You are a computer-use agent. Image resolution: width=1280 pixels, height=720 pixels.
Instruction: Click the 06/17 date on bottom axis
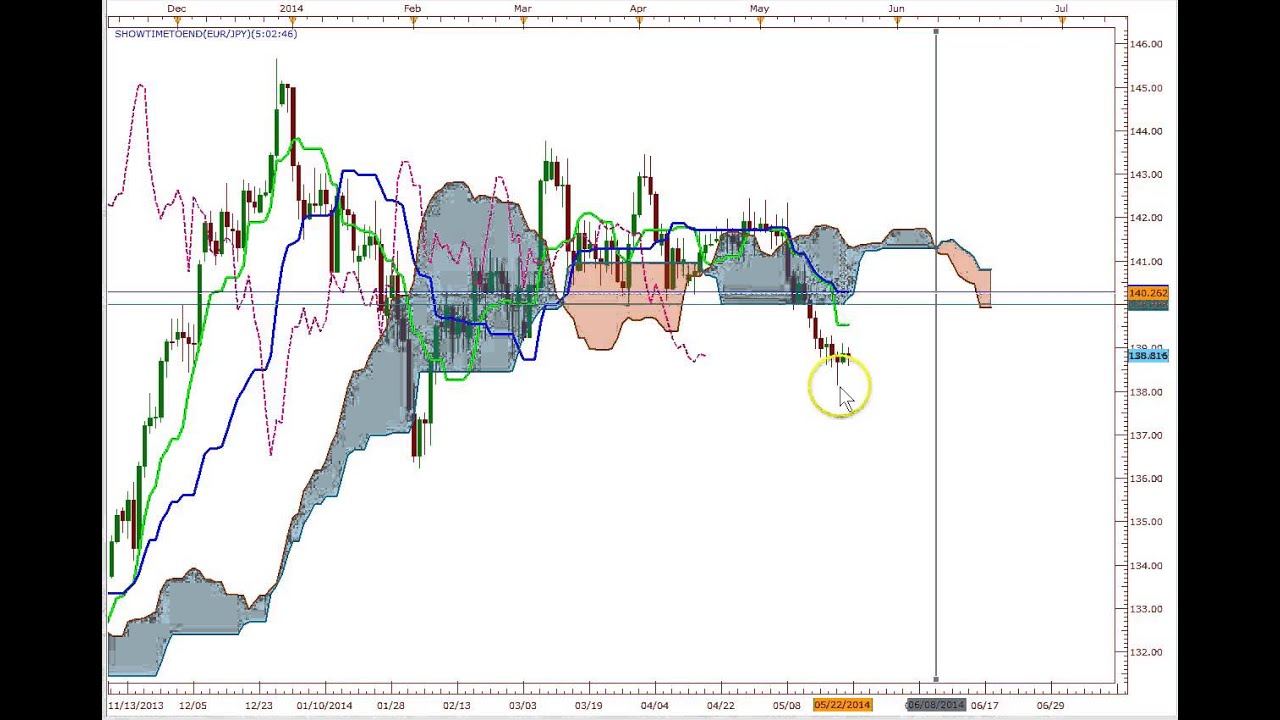tap(984, 706)
